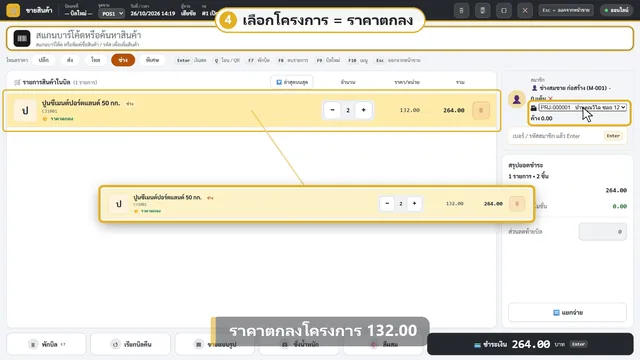Click the เรียกบิลคืน recall bill button
Viewport: 640px width, 360px height.
tap(131, 344)
